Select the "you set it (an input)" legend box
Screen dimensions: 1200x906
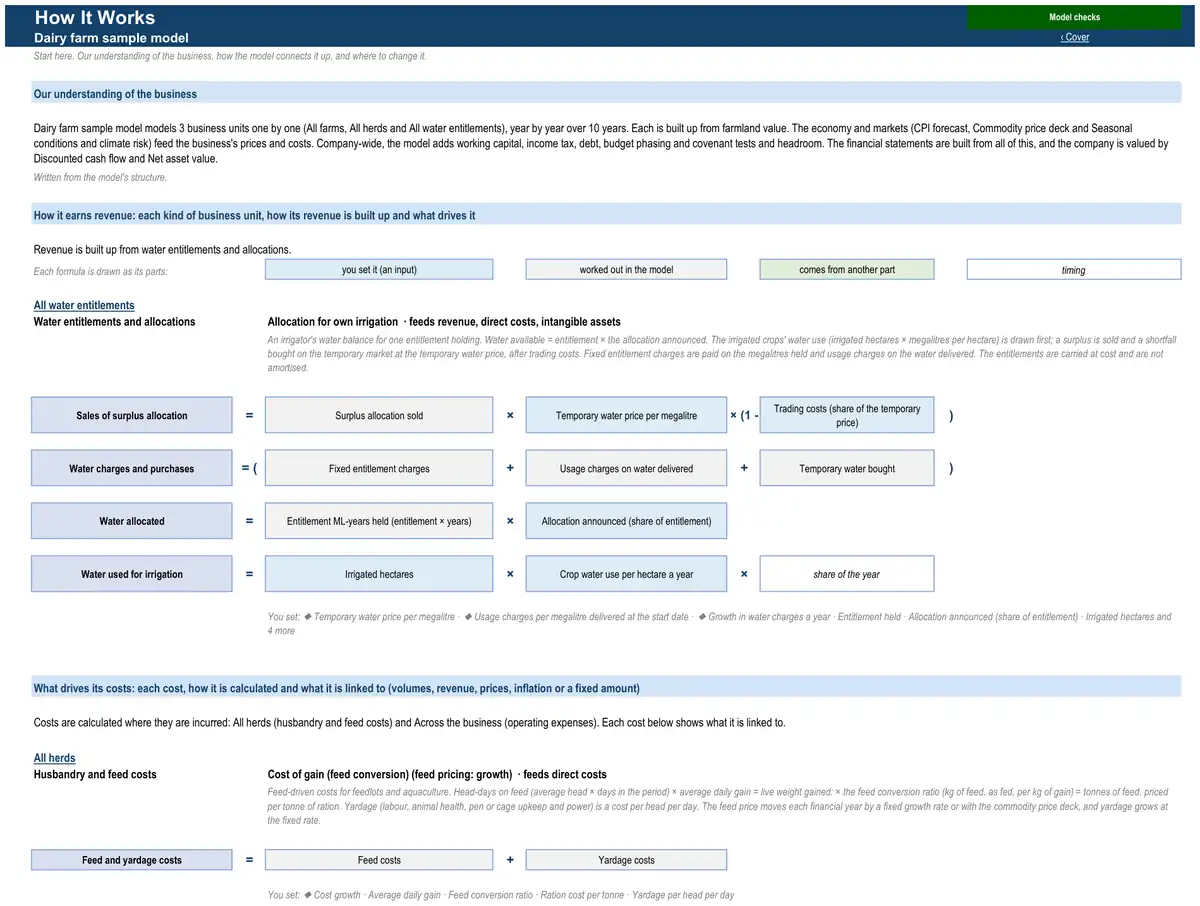[379, 269]
